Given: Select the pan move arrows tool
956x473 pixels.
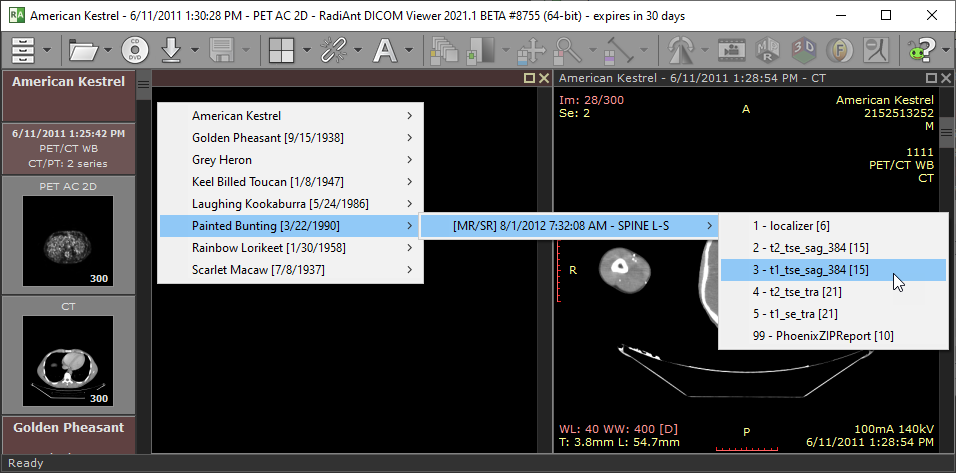Looking at the screenshot, I should [x=530, y=50].
